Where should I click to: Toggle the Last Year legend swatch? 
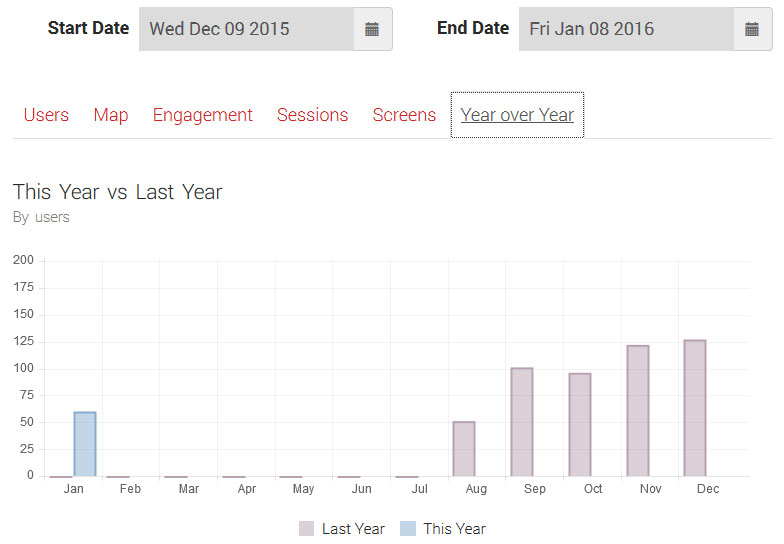click(x=306, y=528)
